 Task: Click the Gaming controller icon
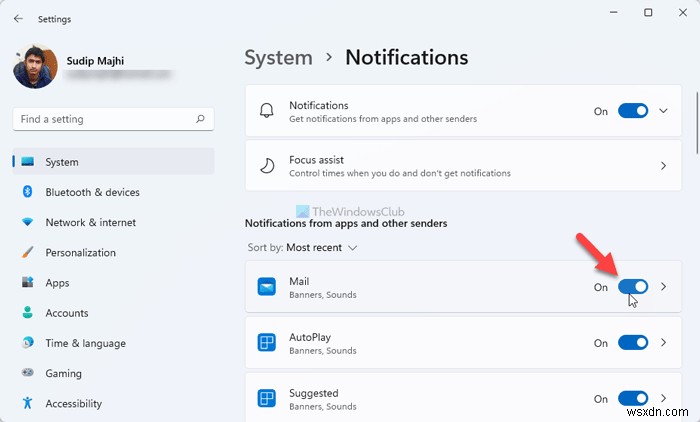click(28, 372)
